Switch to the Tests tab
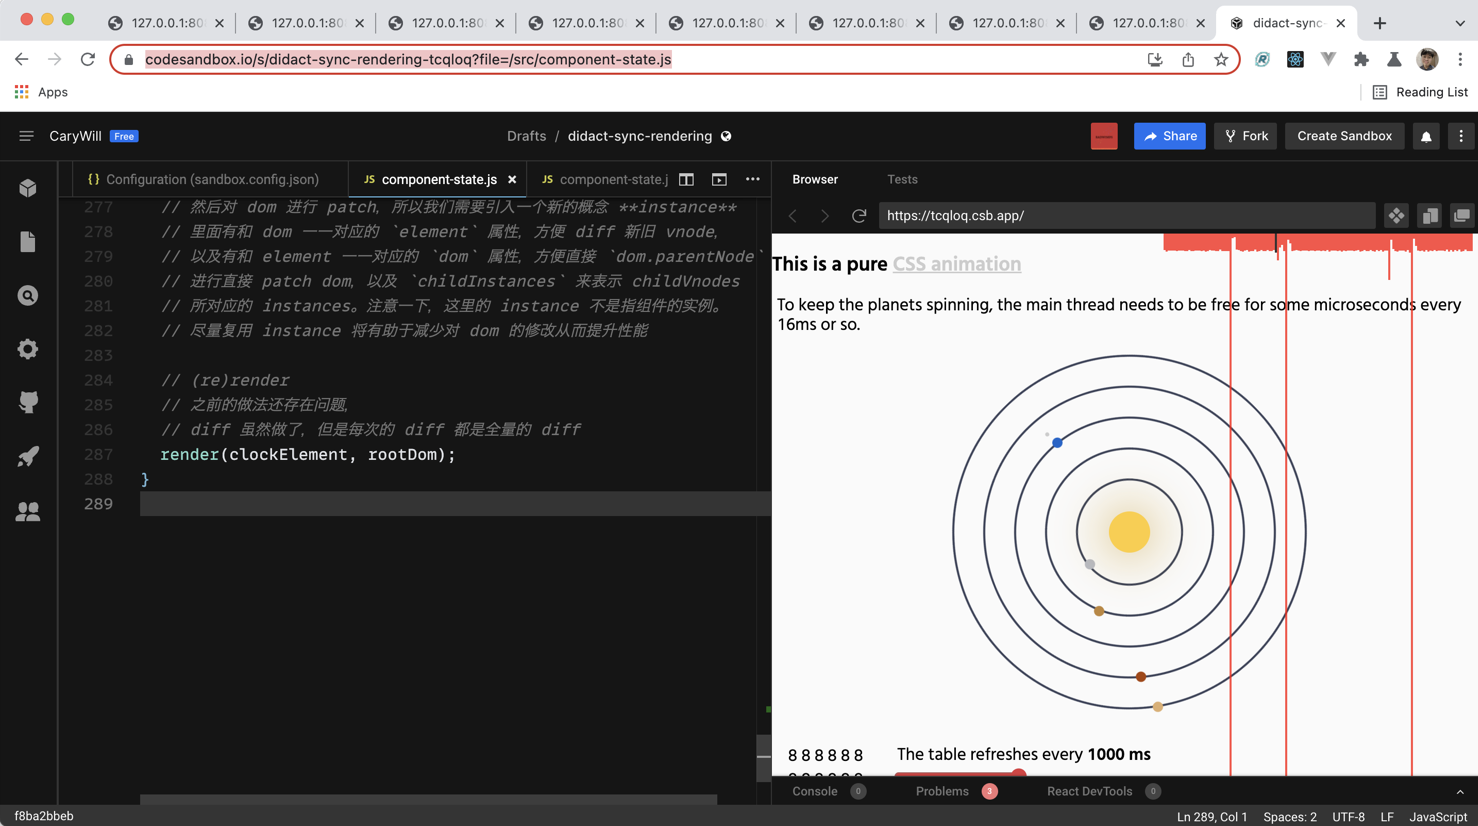 click(902, 179)
